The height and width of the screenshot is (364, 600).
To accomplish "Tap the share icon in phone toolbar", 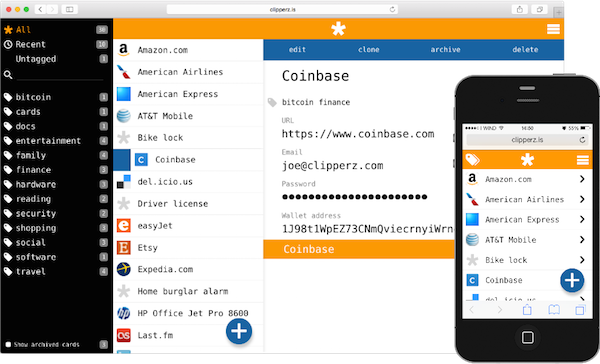I will [x=527, y=309].
